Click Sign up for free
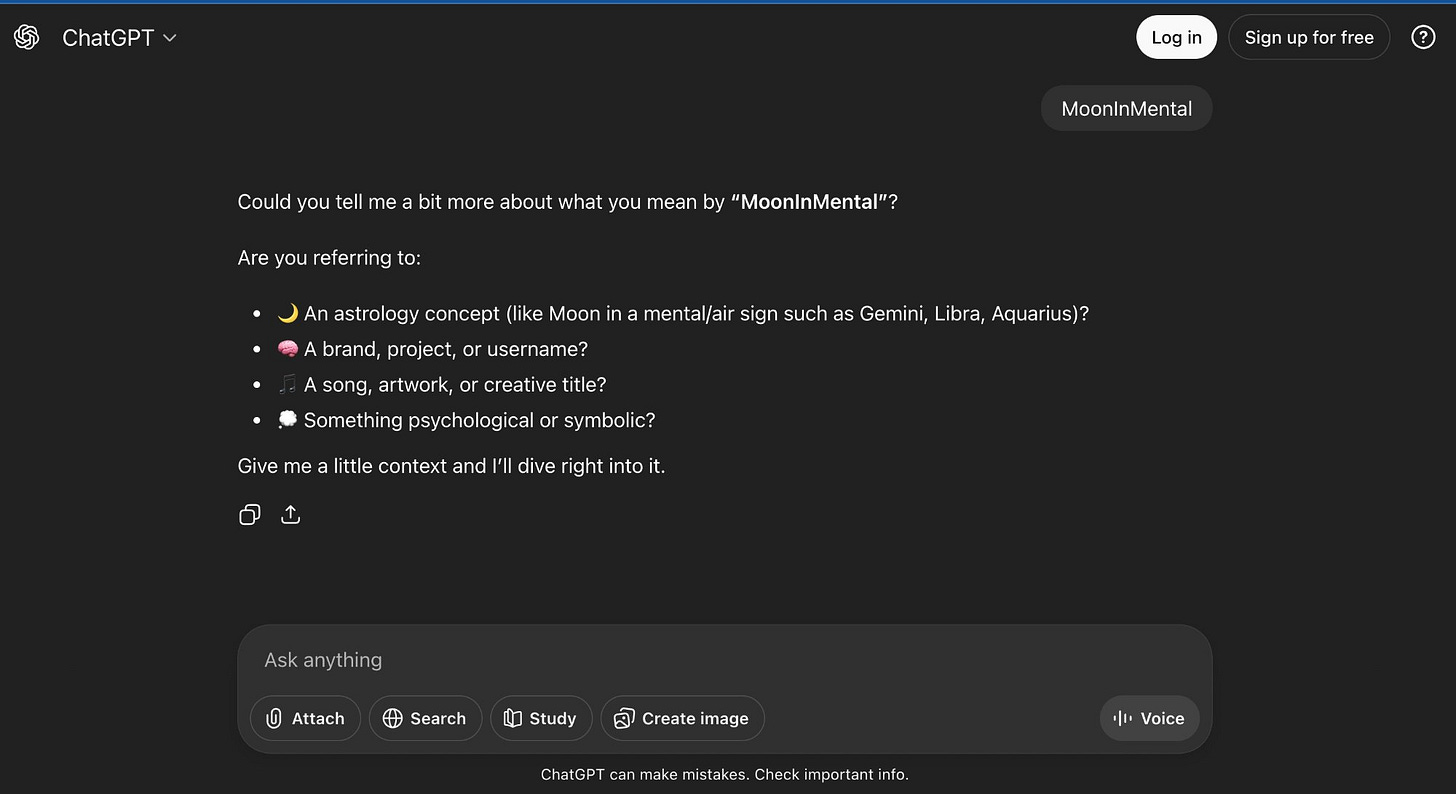 (1309, 37)
